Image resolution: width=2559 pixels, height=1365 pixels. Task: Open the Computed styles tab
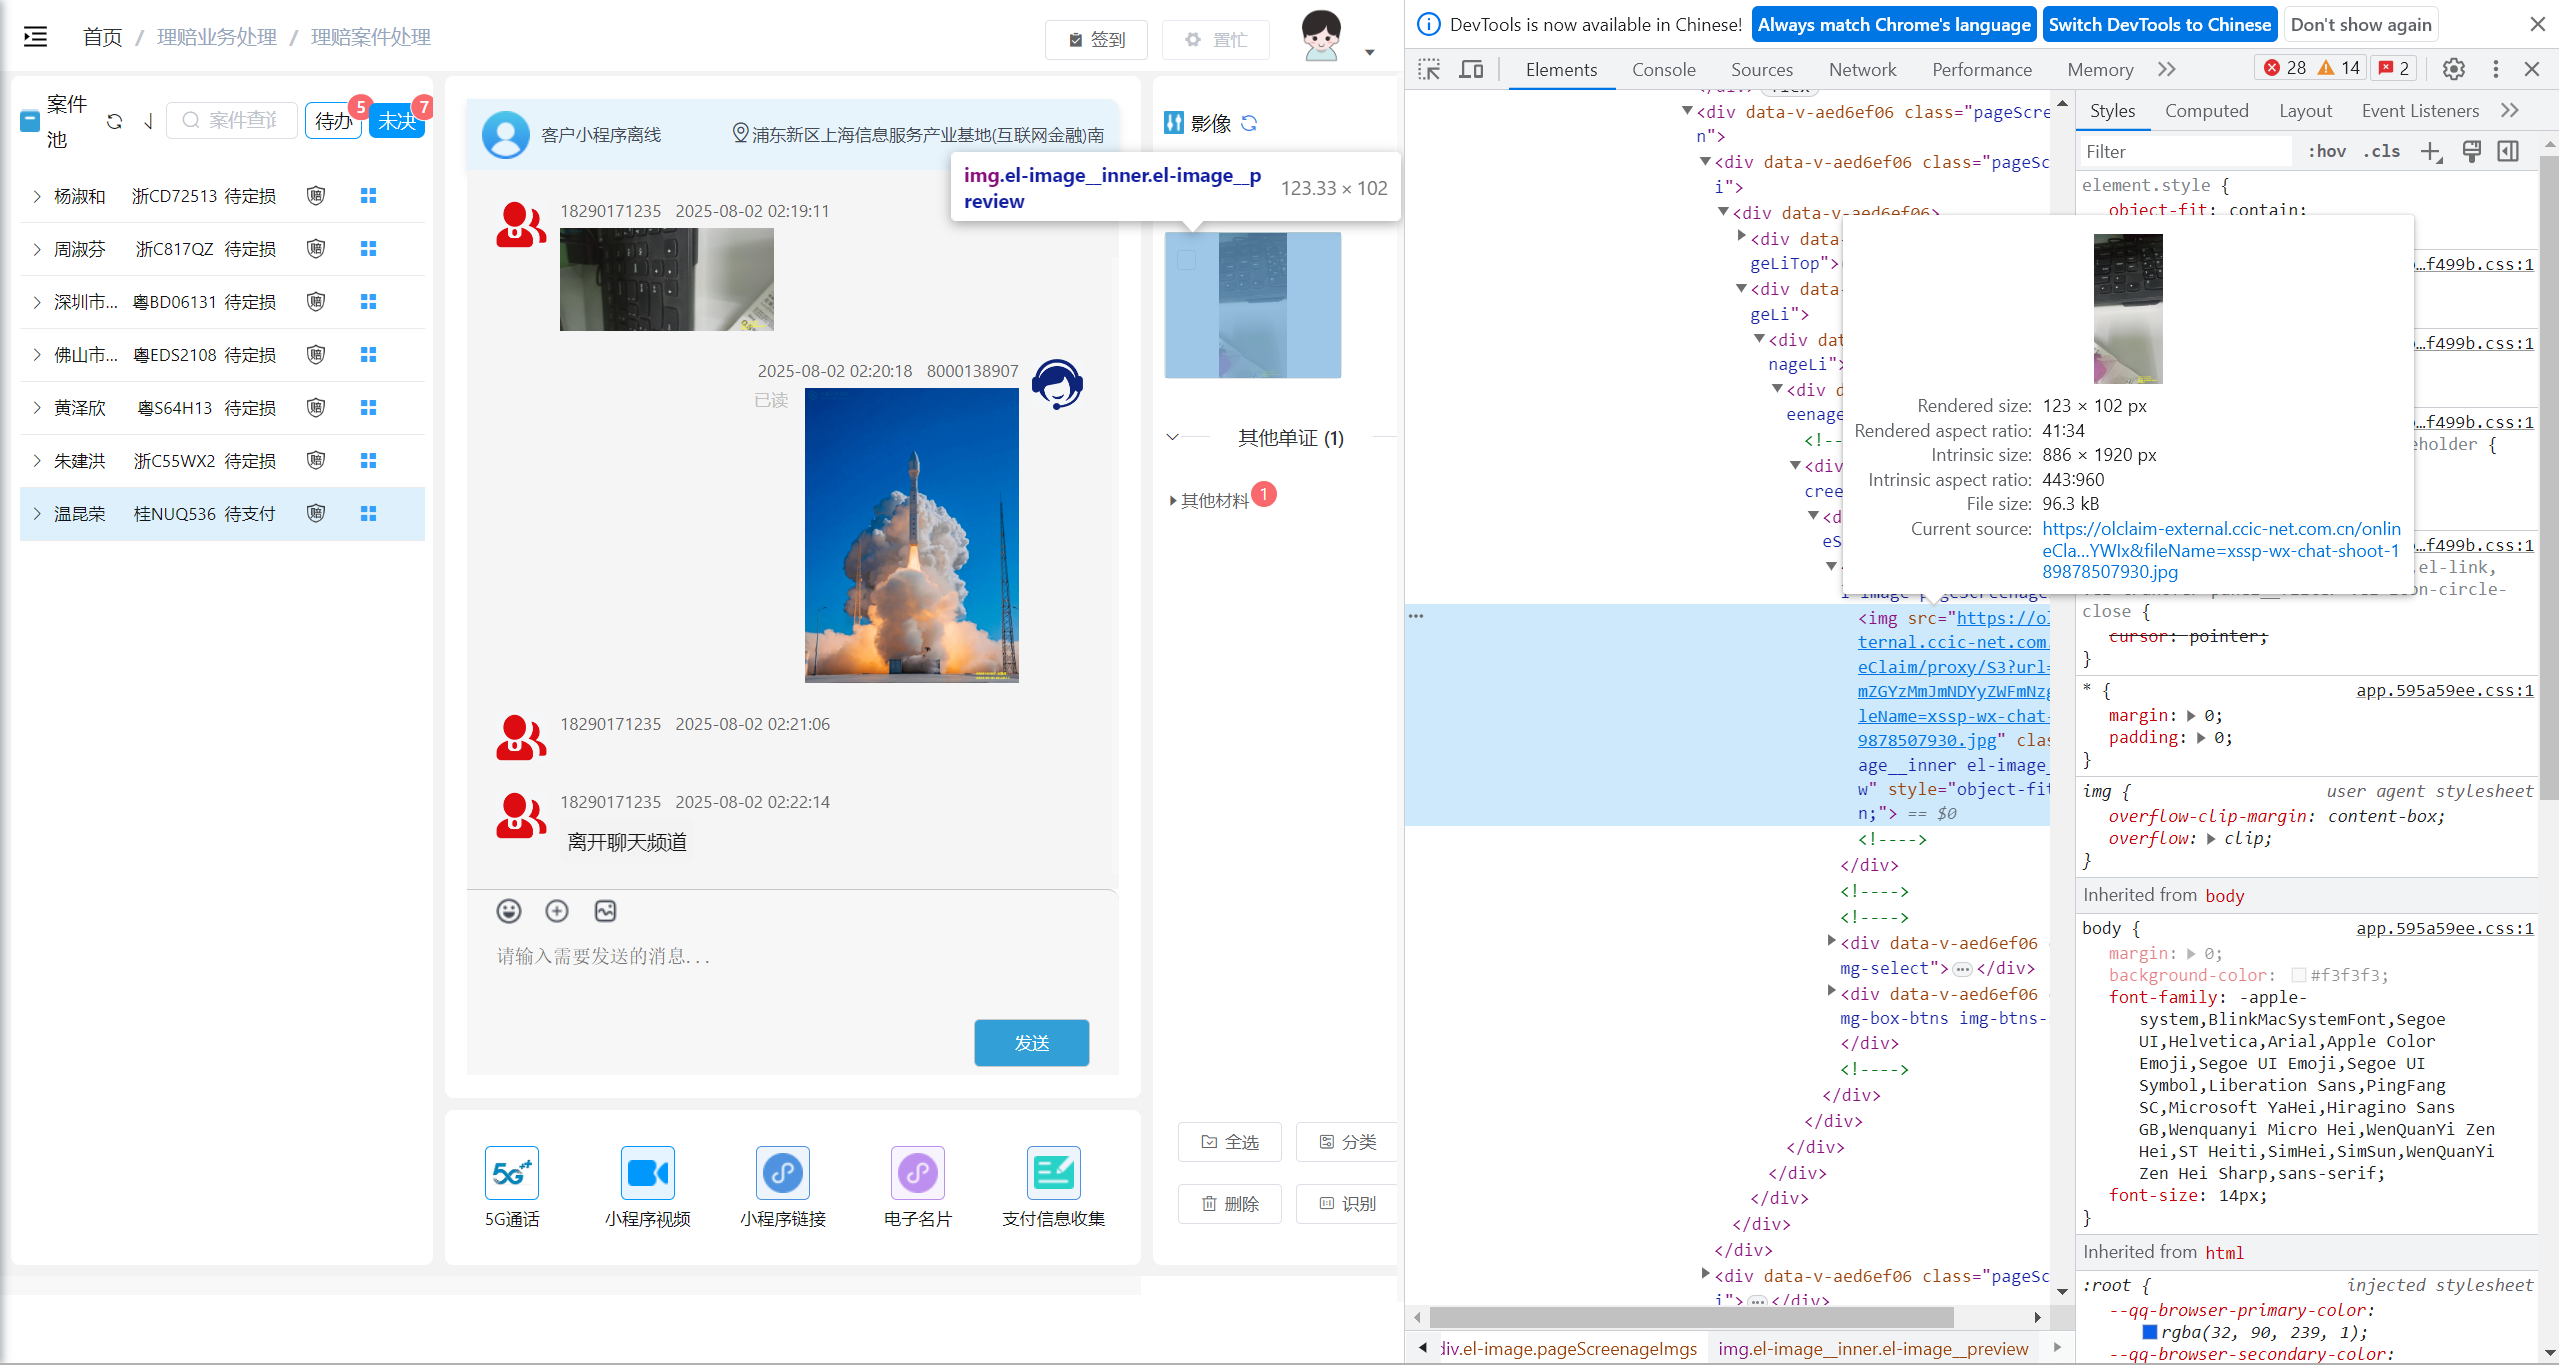click(x=2206, y=111)
